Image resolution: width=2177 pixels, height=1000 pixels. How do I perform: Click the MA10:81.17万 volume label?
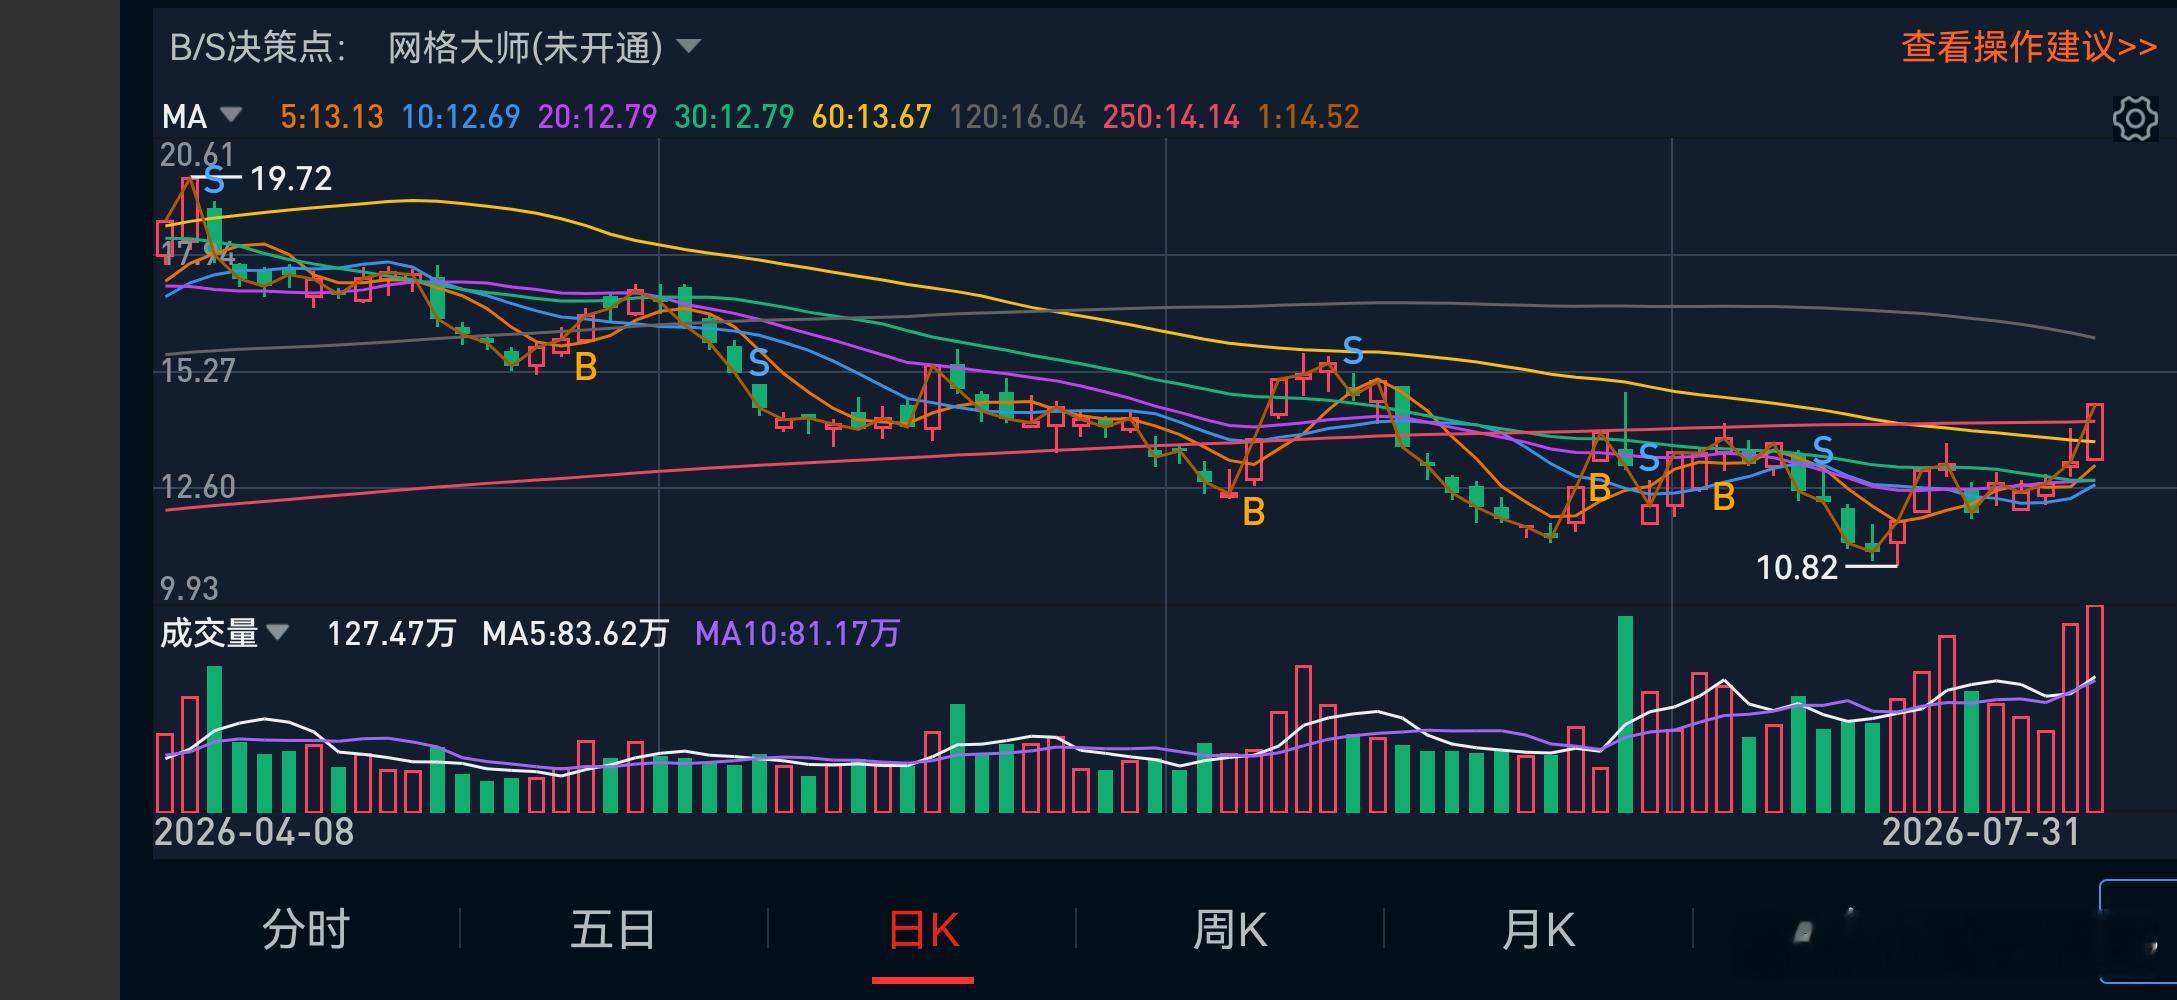797,633
